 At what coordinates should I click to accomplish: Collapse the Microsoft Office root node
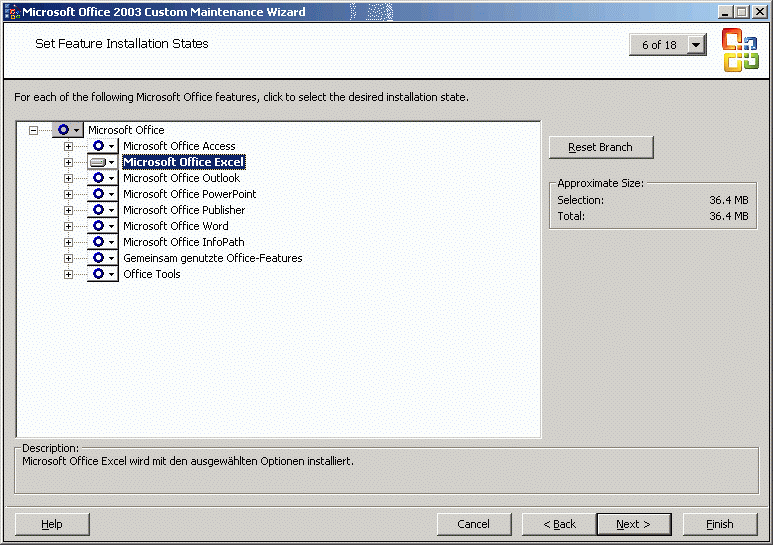tap(33, 131)
